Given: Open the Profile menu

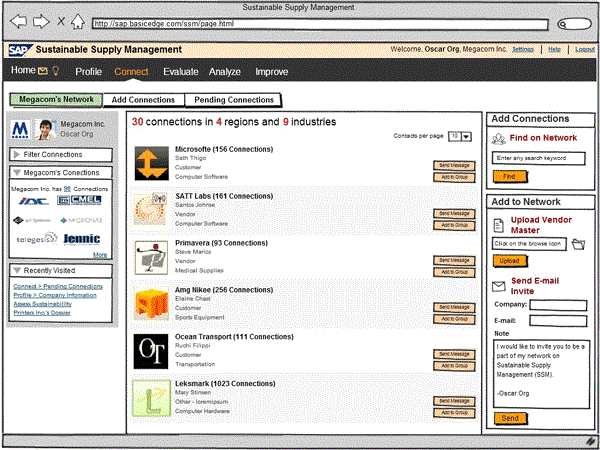Looking at the screenshot, I should click(88, 72).
